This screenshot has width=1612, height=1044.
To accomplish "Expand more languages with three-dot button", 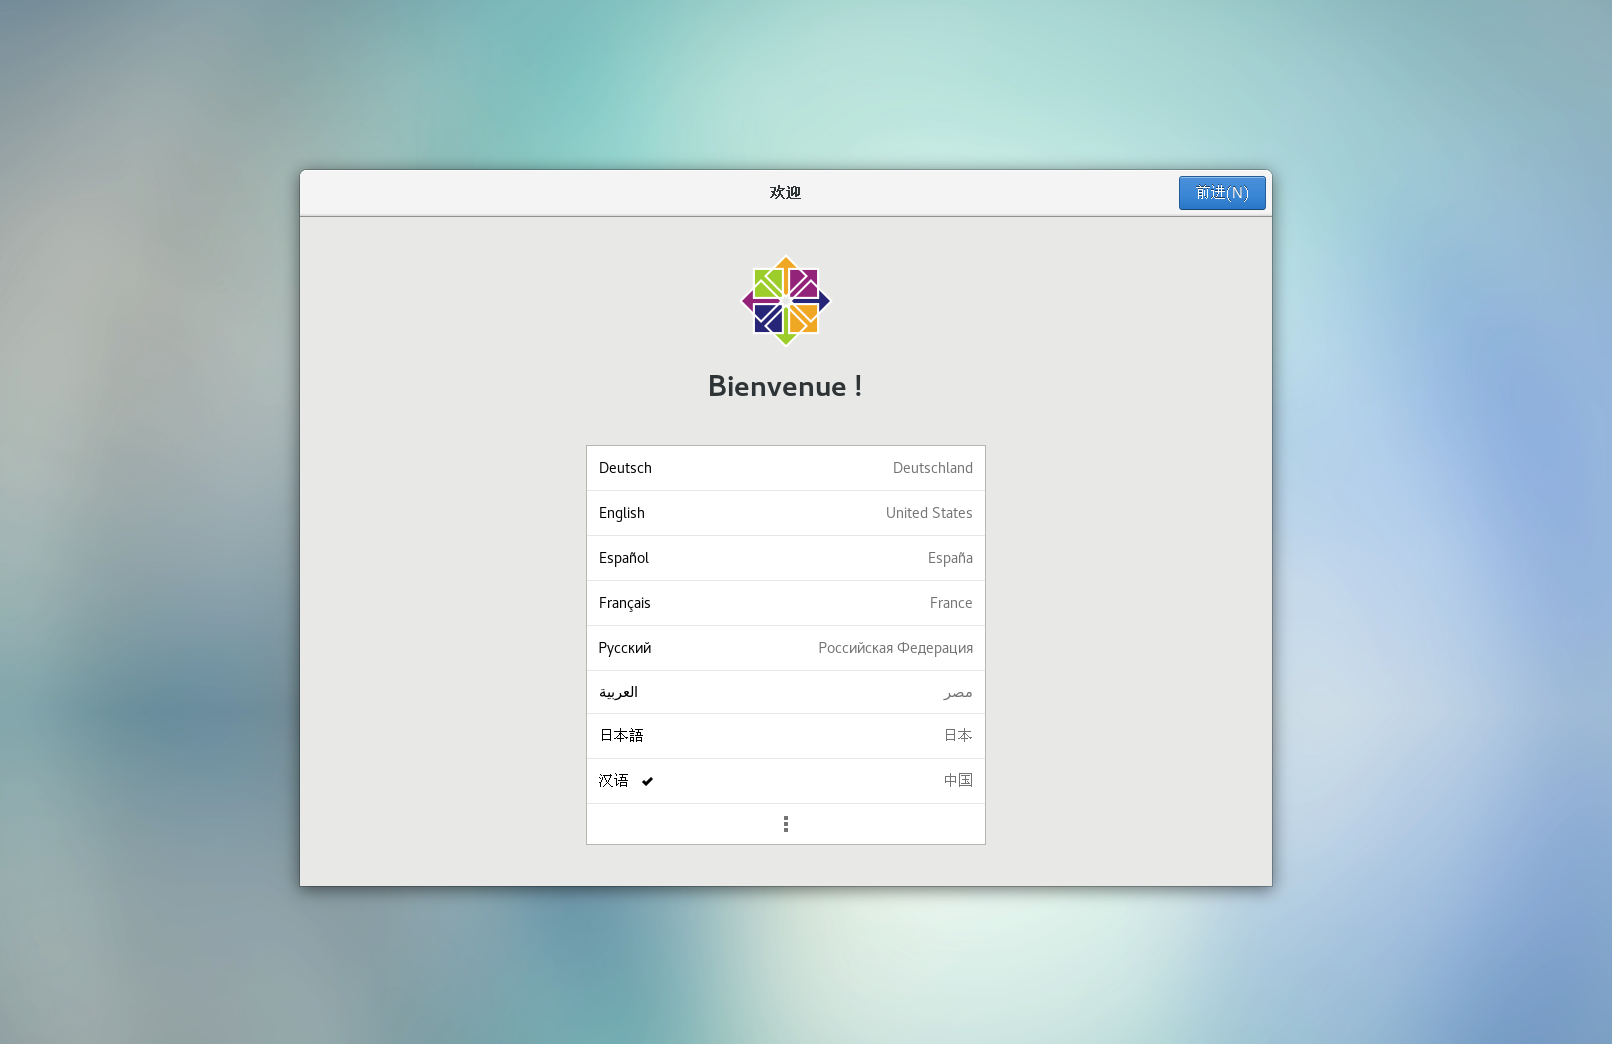I will point(785,824).
